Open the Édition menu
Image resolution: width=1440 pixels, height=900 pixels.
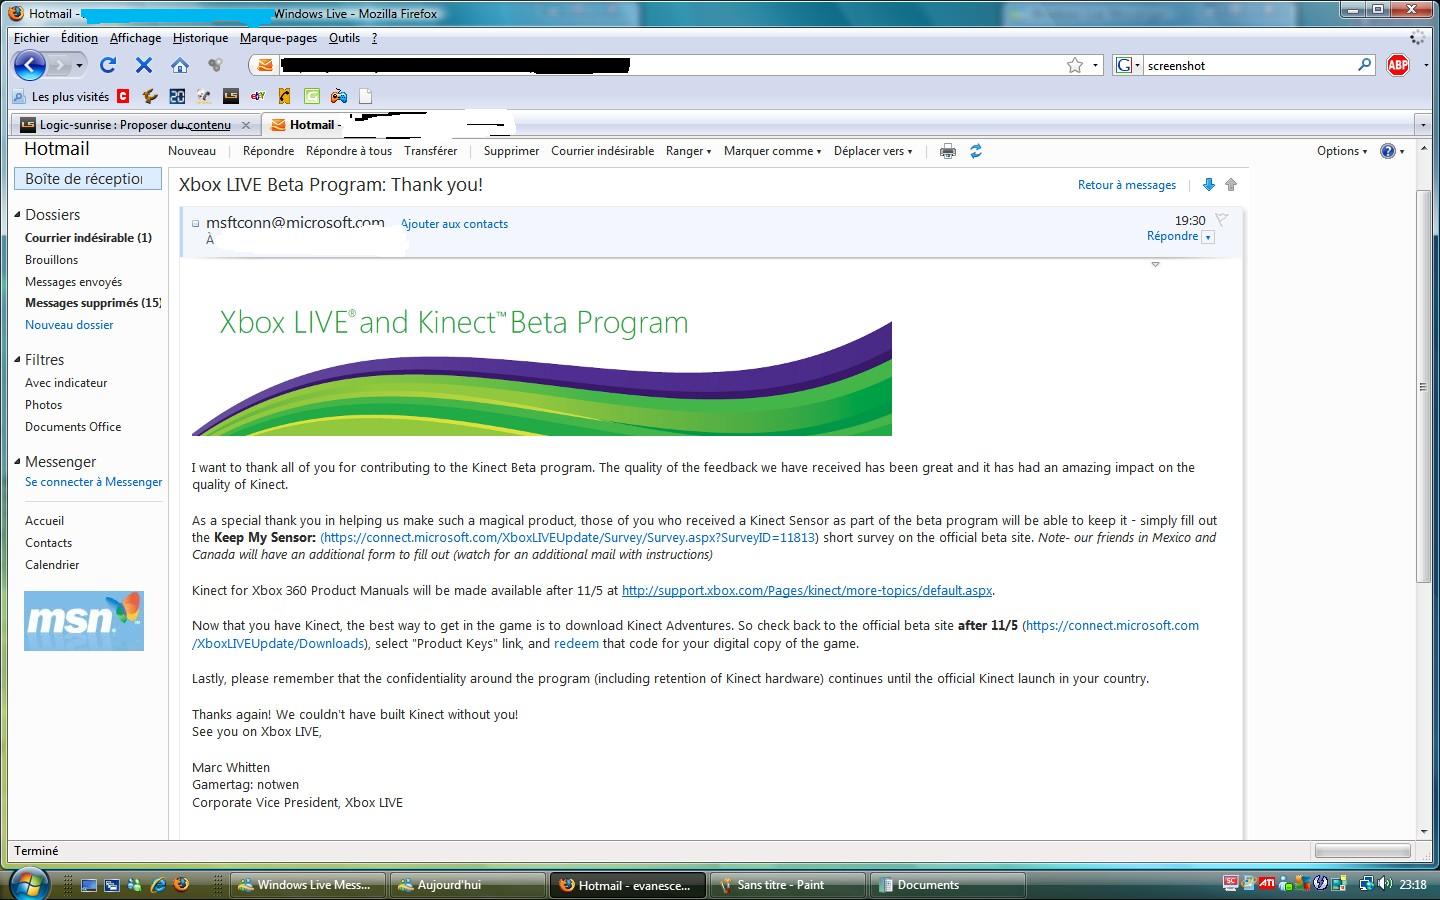point(79,38)
